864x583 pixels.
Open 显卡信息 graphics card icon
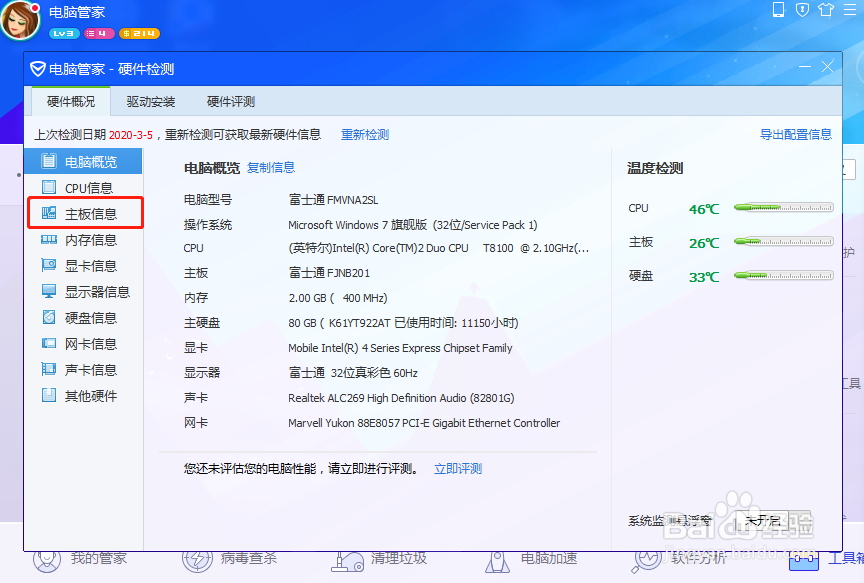(x=49, y=265)
